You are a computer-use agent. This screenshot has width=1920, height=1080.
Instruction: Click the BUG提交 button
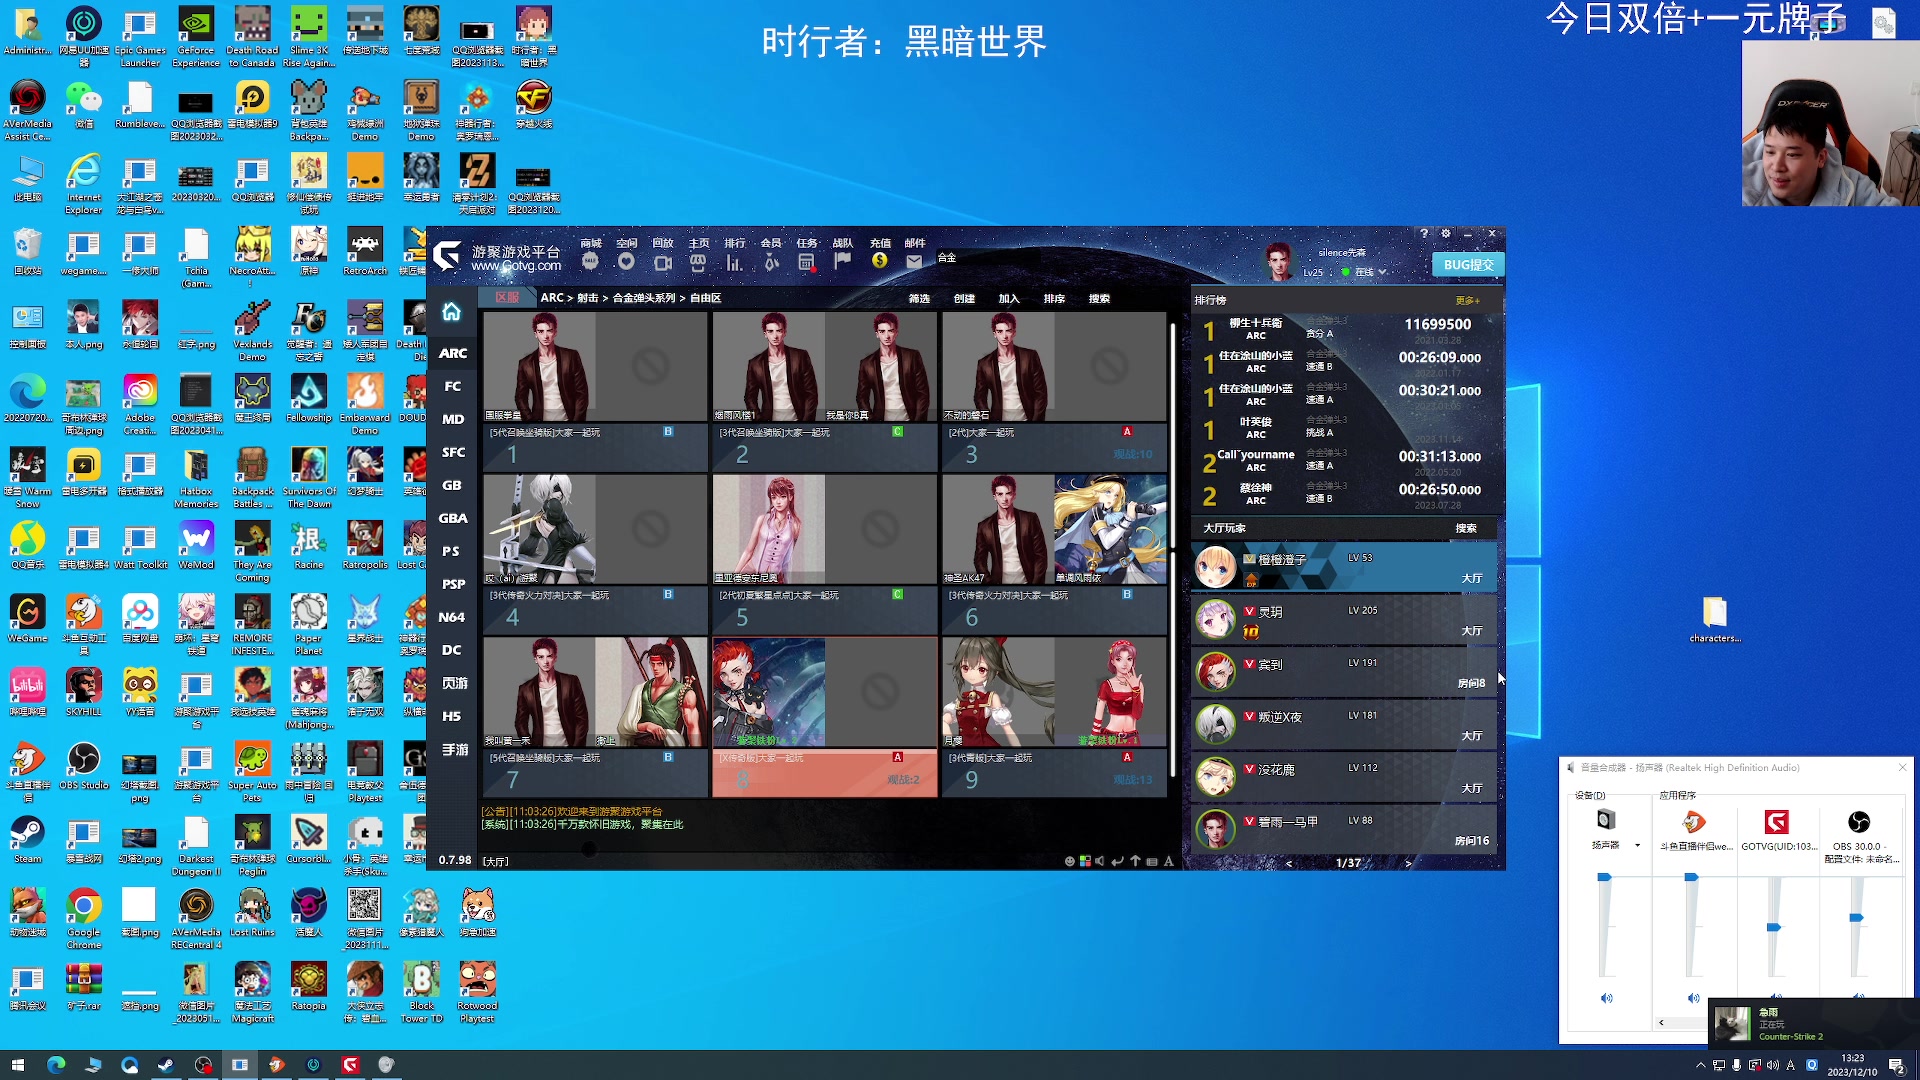point(1468,265)
